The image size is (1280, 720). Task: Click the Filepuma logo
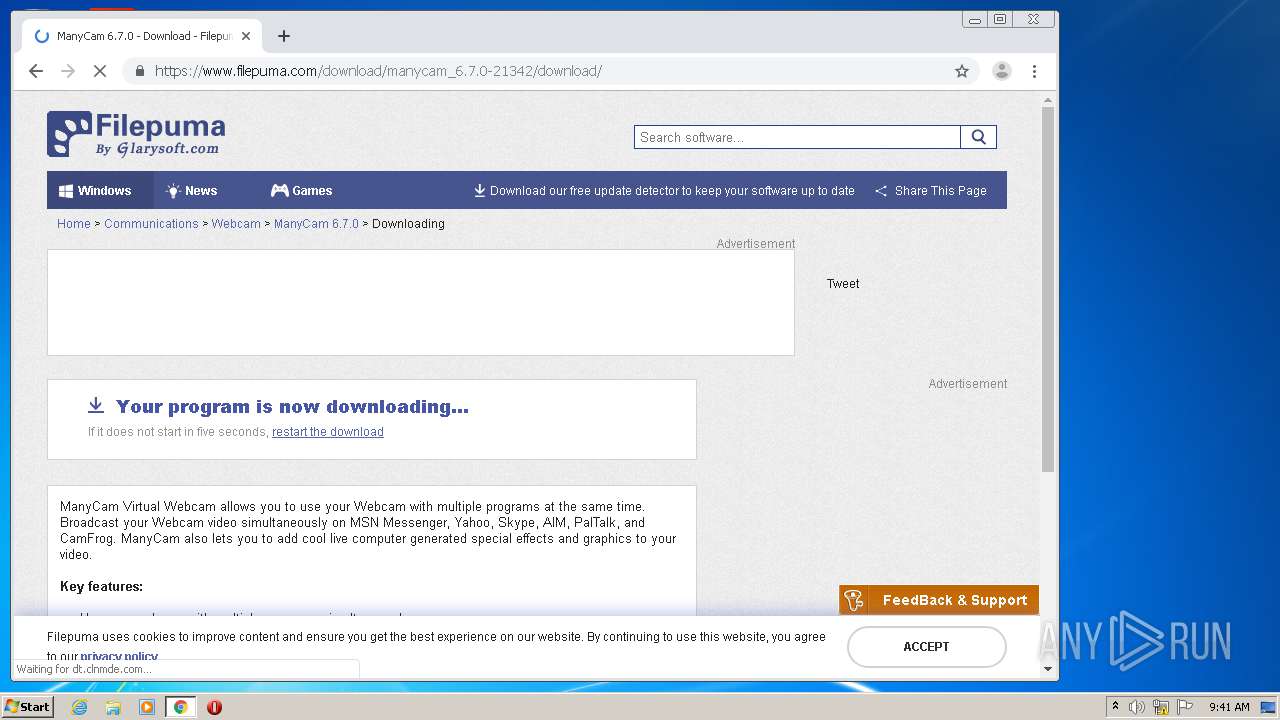click(136, 134)
